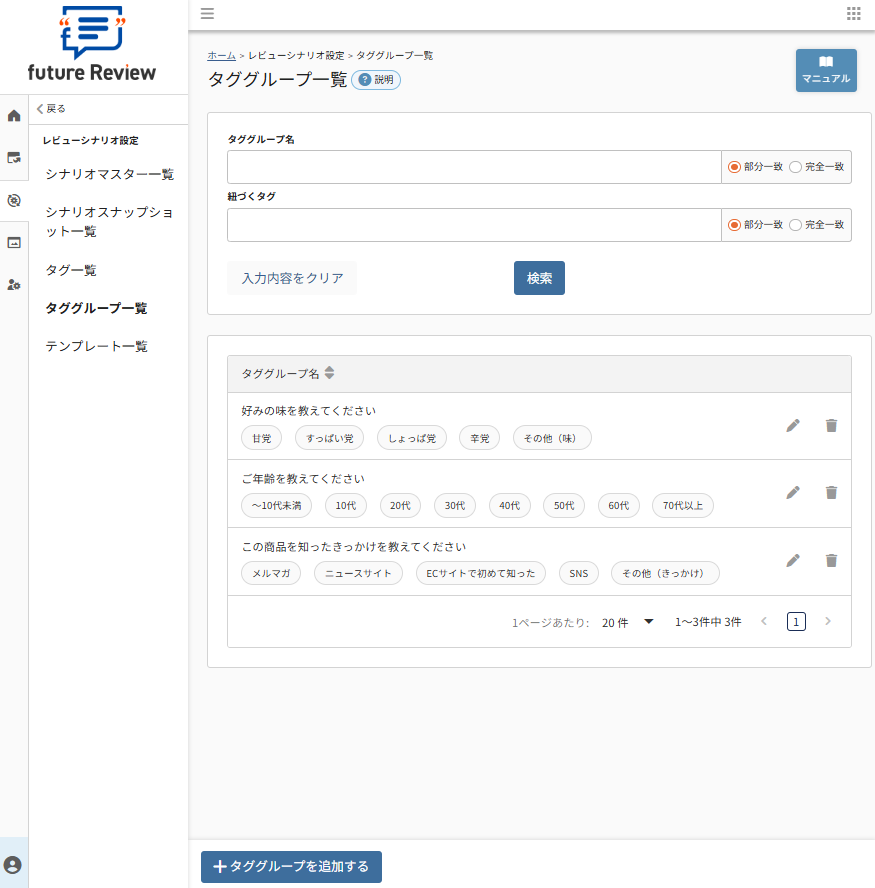Expand the hamburger menu at top
The height and width of the screenshot is (888, 875).
pyautogui.click(x=207, y=14)
